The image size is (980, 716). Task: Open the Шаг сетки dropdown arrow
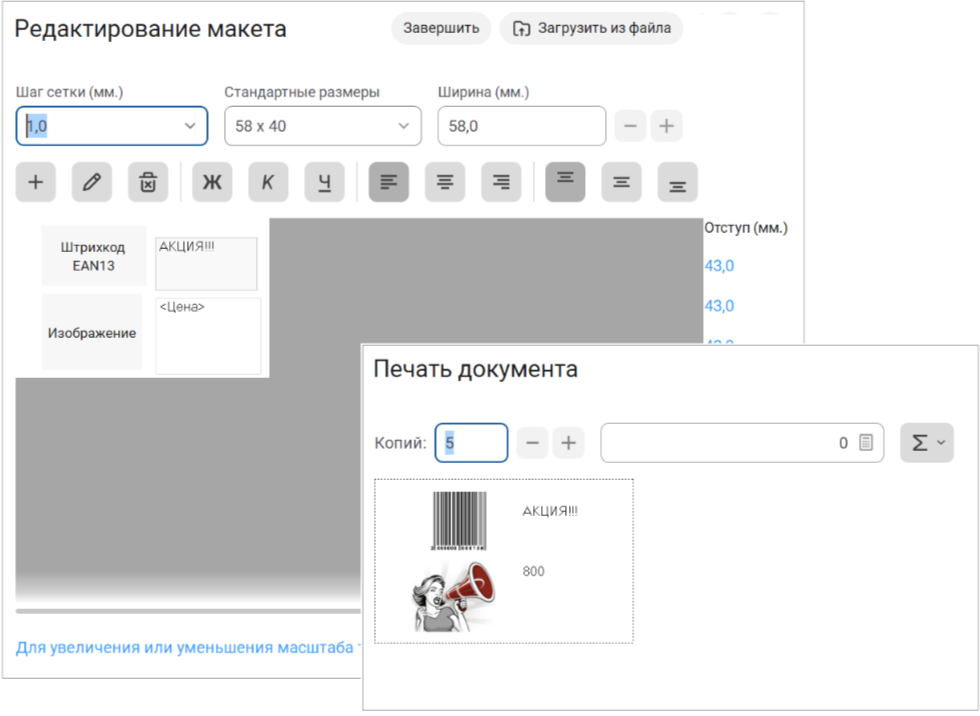pyautogui.click(x=190, y=126)
